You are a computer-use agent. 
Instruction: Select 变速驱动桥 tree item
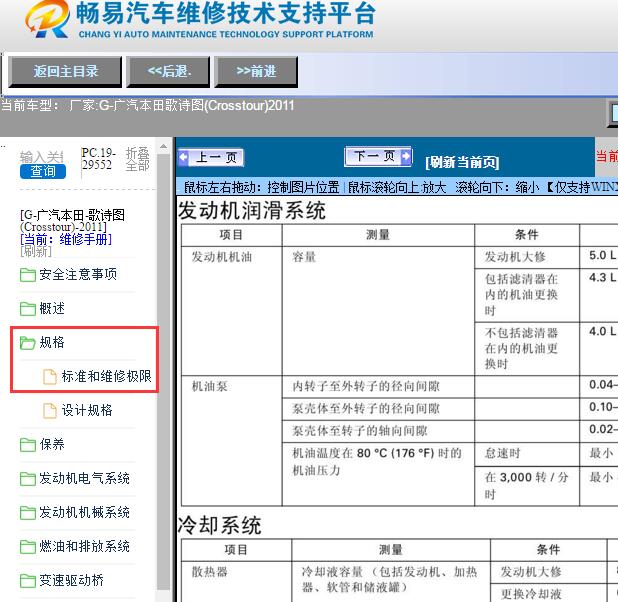tap(71, 580)
